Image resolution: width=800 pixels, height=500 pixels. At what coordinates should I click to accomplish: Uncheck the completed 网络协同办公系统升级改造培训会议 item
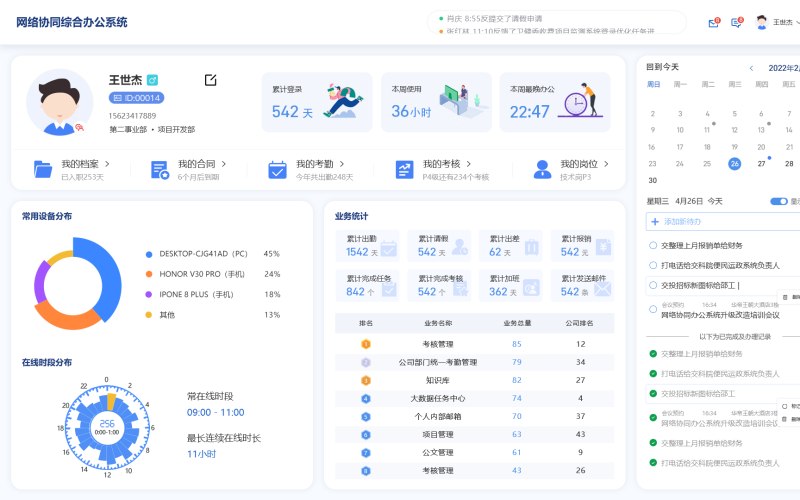tap(653, 417)
